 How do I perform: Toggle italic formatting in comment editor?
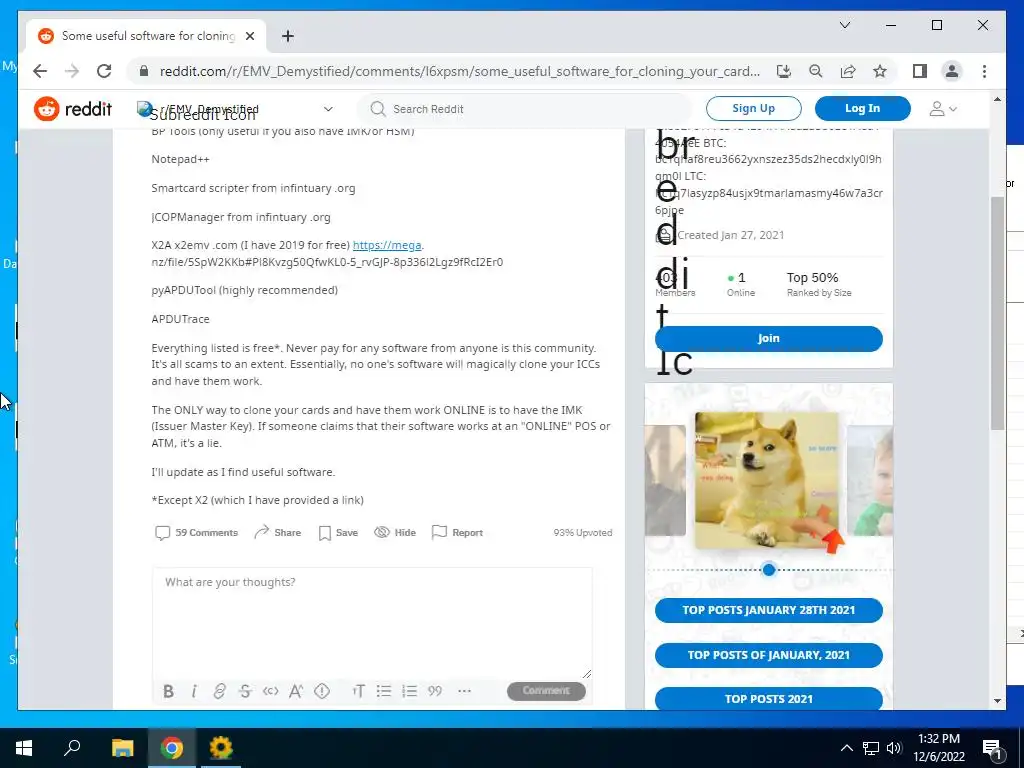(x=193, y=691)
